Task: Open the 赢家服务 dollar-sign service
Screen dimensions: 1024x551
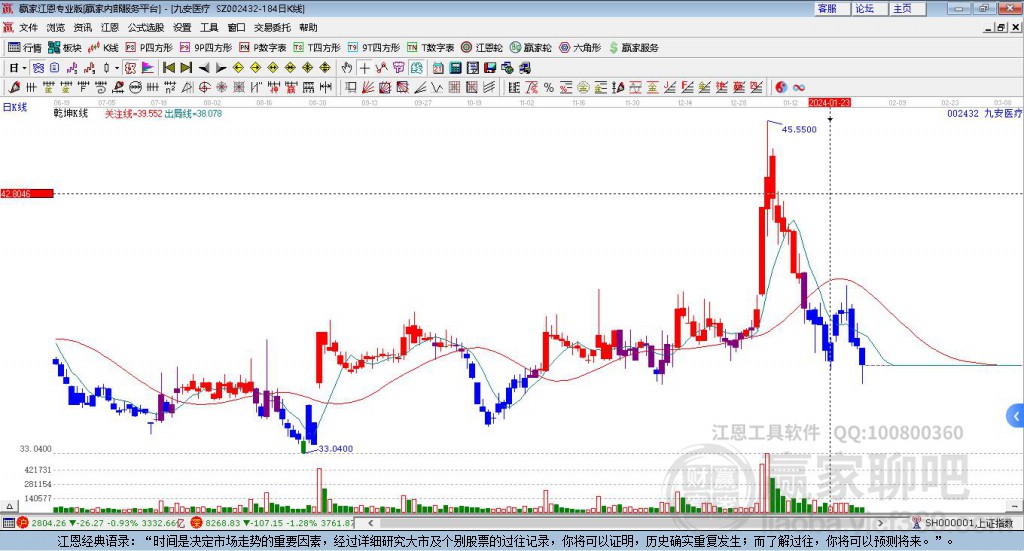Action: (633, 48)
